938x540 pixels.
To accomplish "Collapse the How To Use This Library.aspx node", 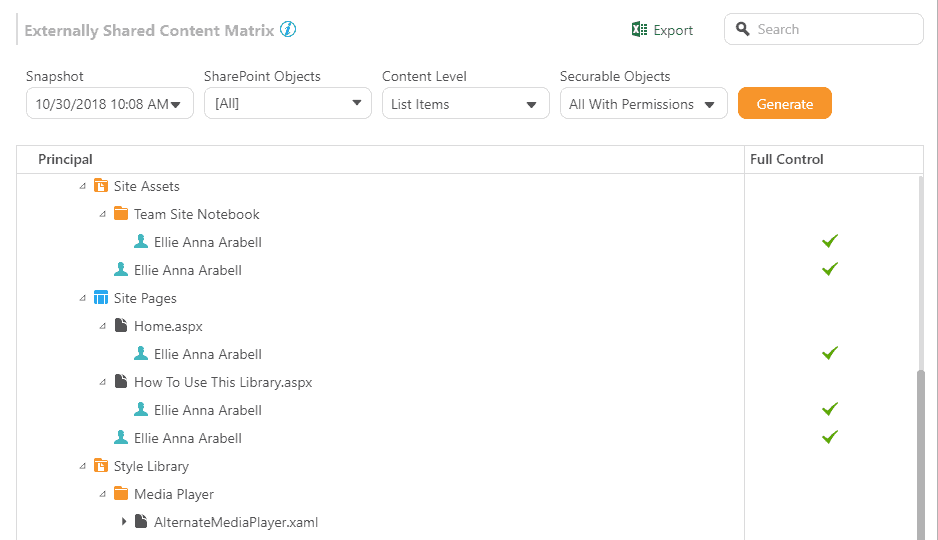I will coord(103,382).
